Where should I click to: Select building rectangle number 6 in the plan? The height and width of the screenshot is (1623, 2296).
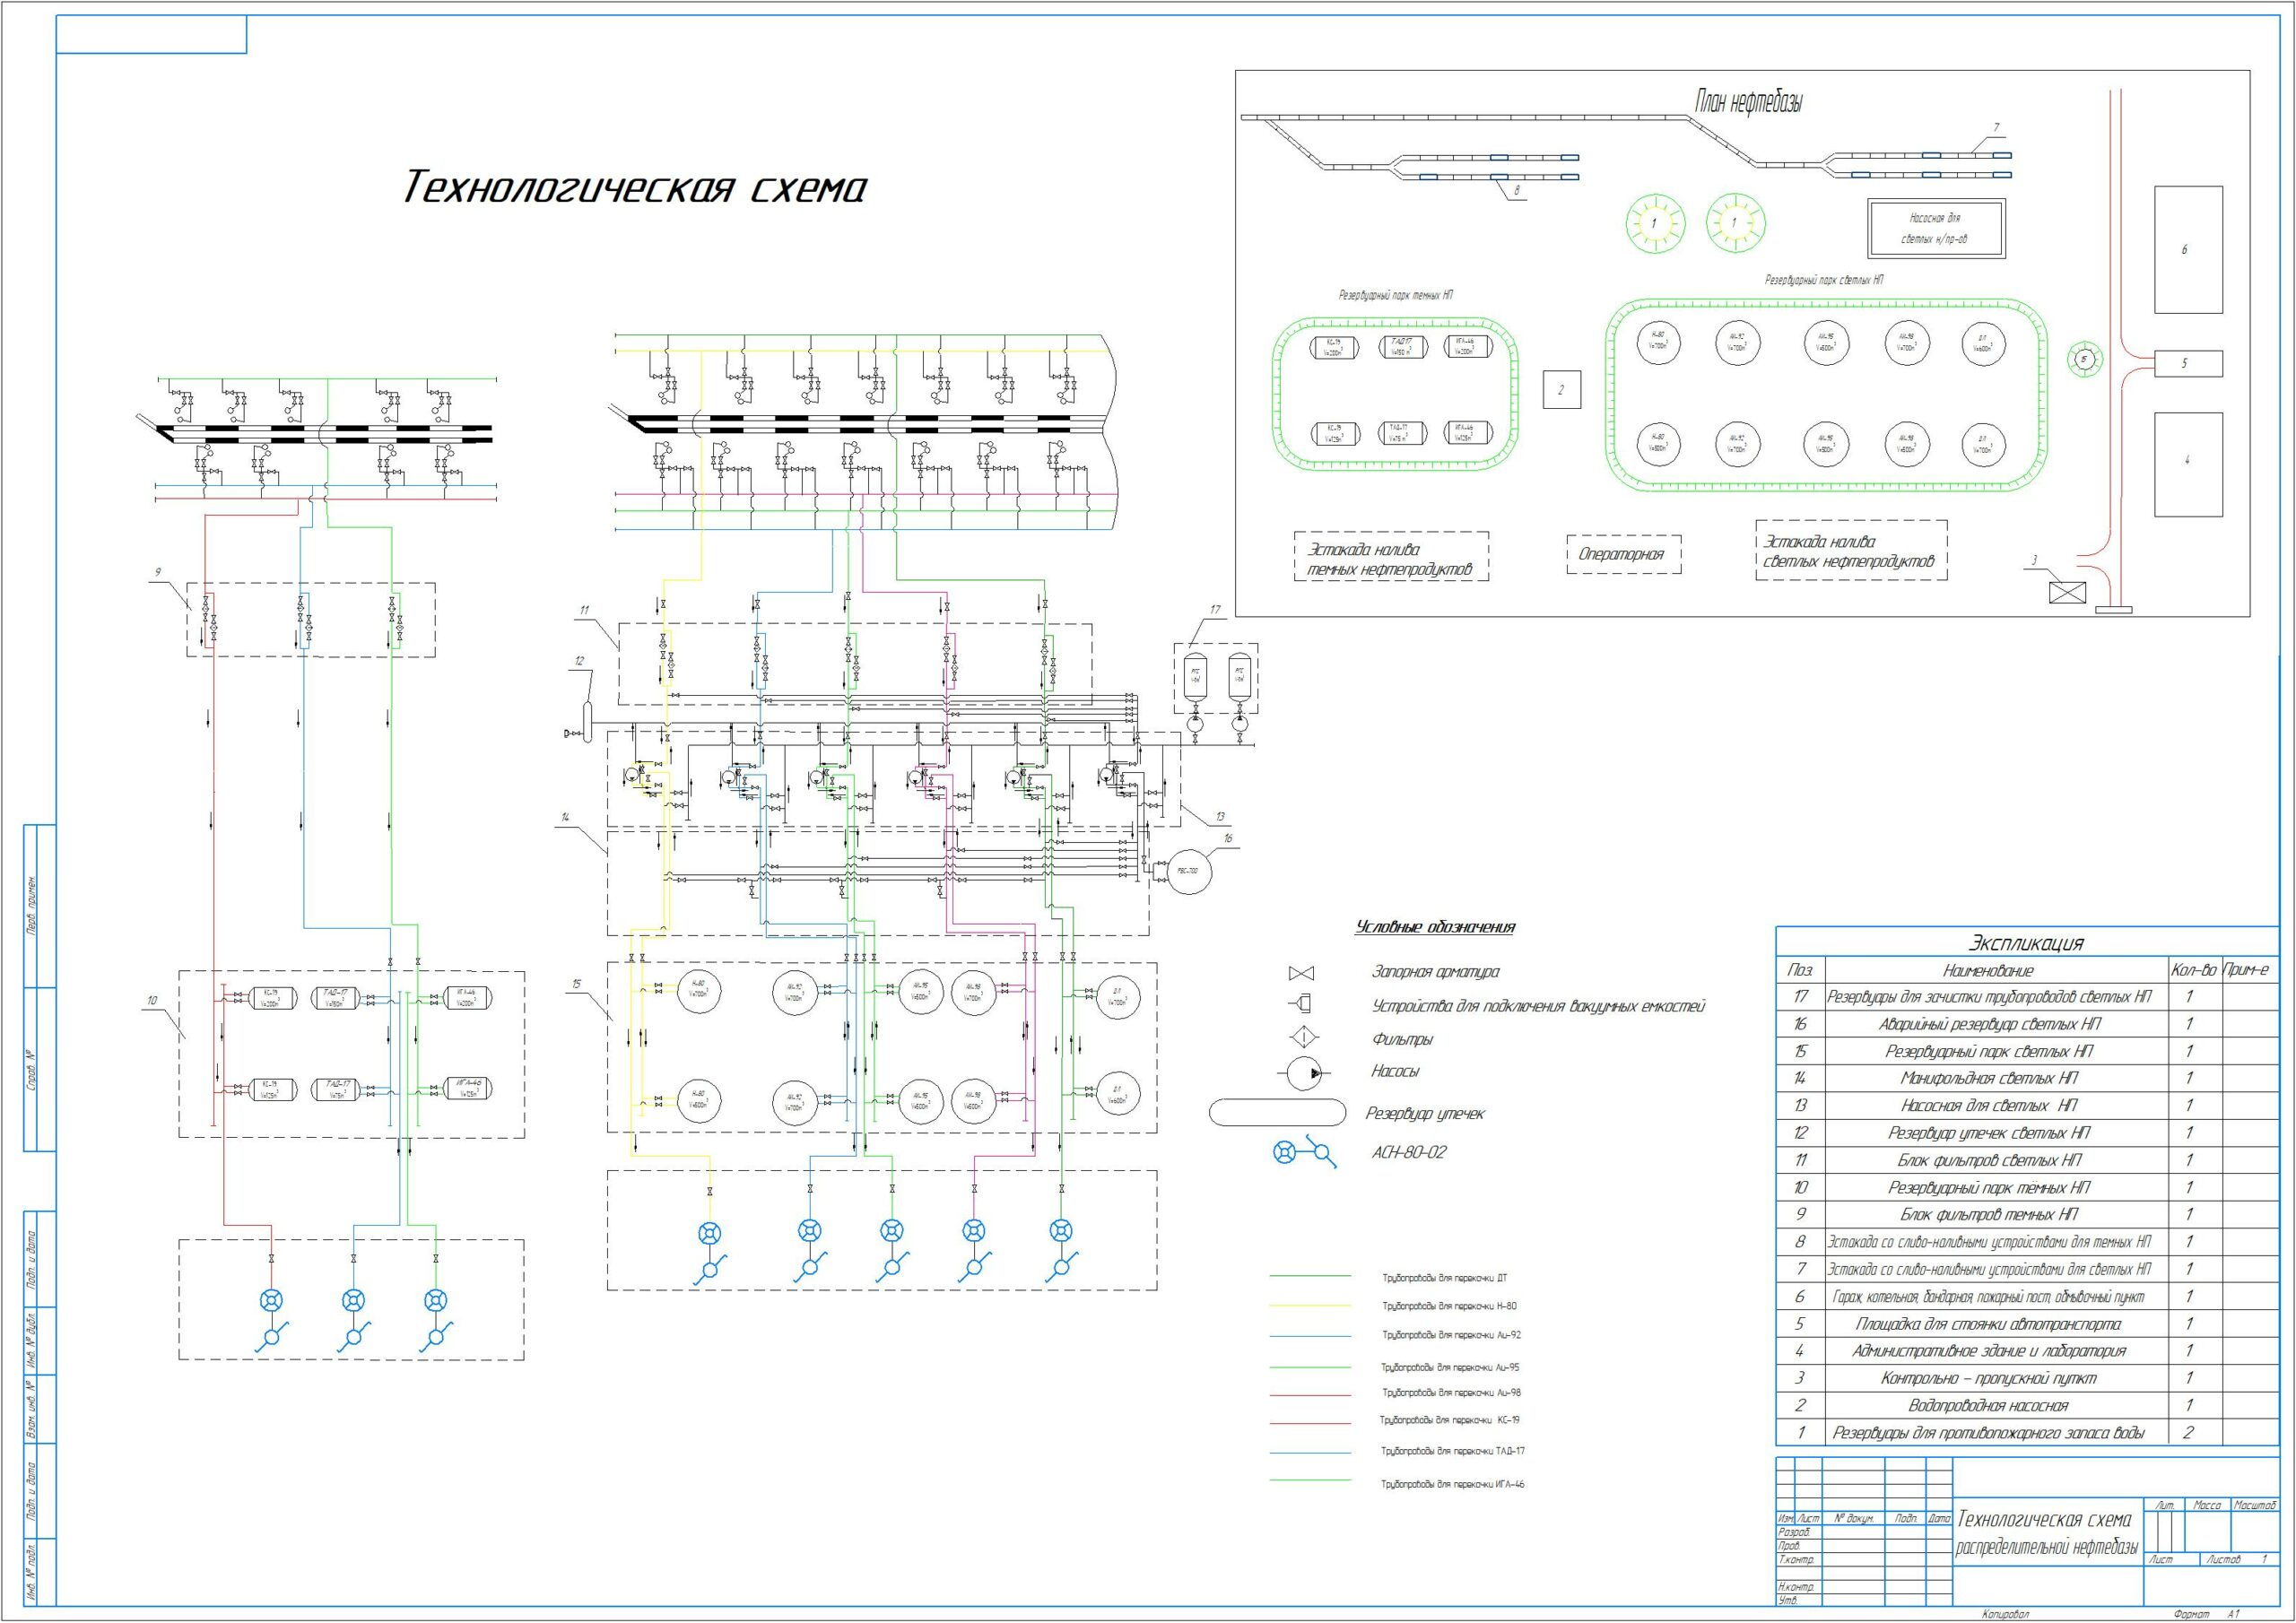click(2189, 249)
